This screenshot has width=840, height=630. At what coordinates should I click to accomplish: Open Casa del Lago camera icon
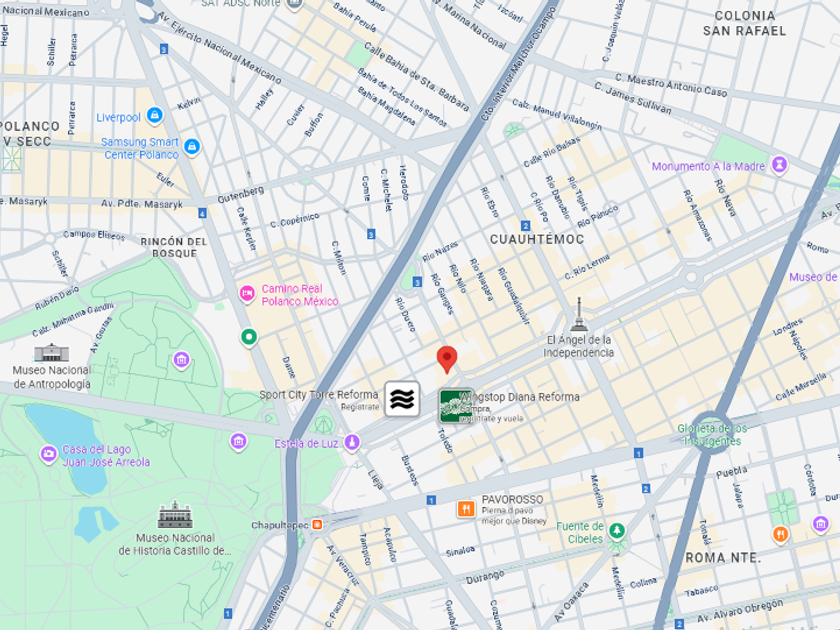[x=48, y=454]
